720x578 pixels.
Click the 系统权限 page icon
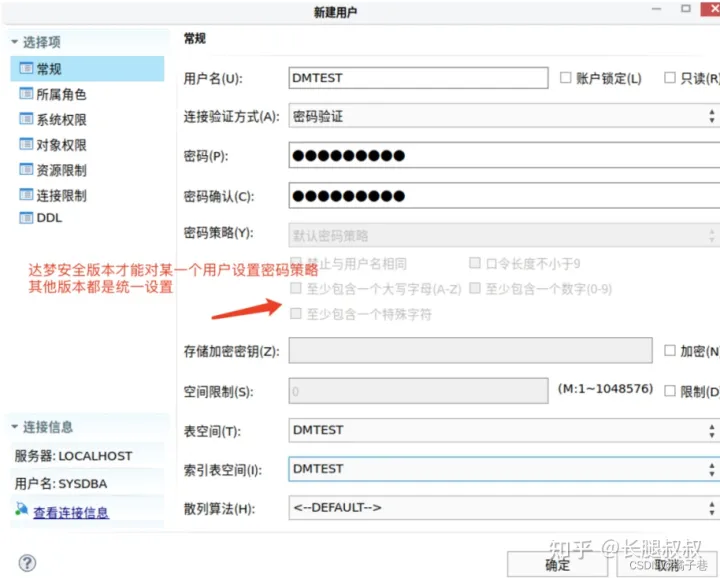(26, 119)
